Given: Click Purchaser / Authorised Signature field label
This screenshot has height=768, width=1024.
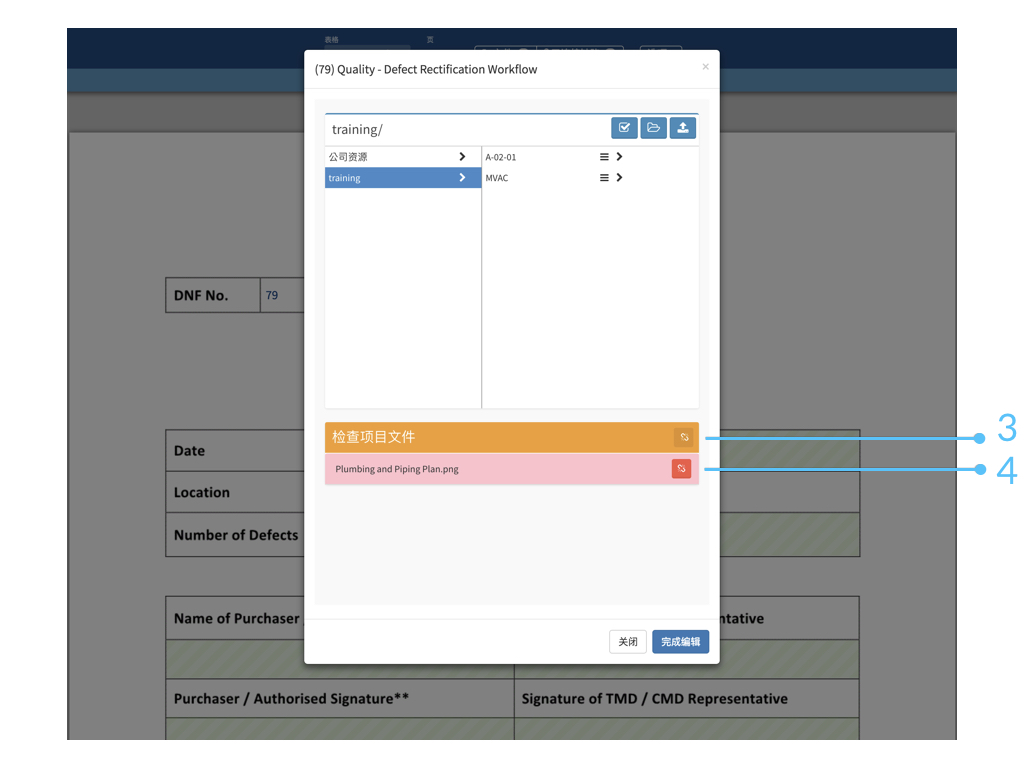Looking at the screenshot, I should (291, 699).
